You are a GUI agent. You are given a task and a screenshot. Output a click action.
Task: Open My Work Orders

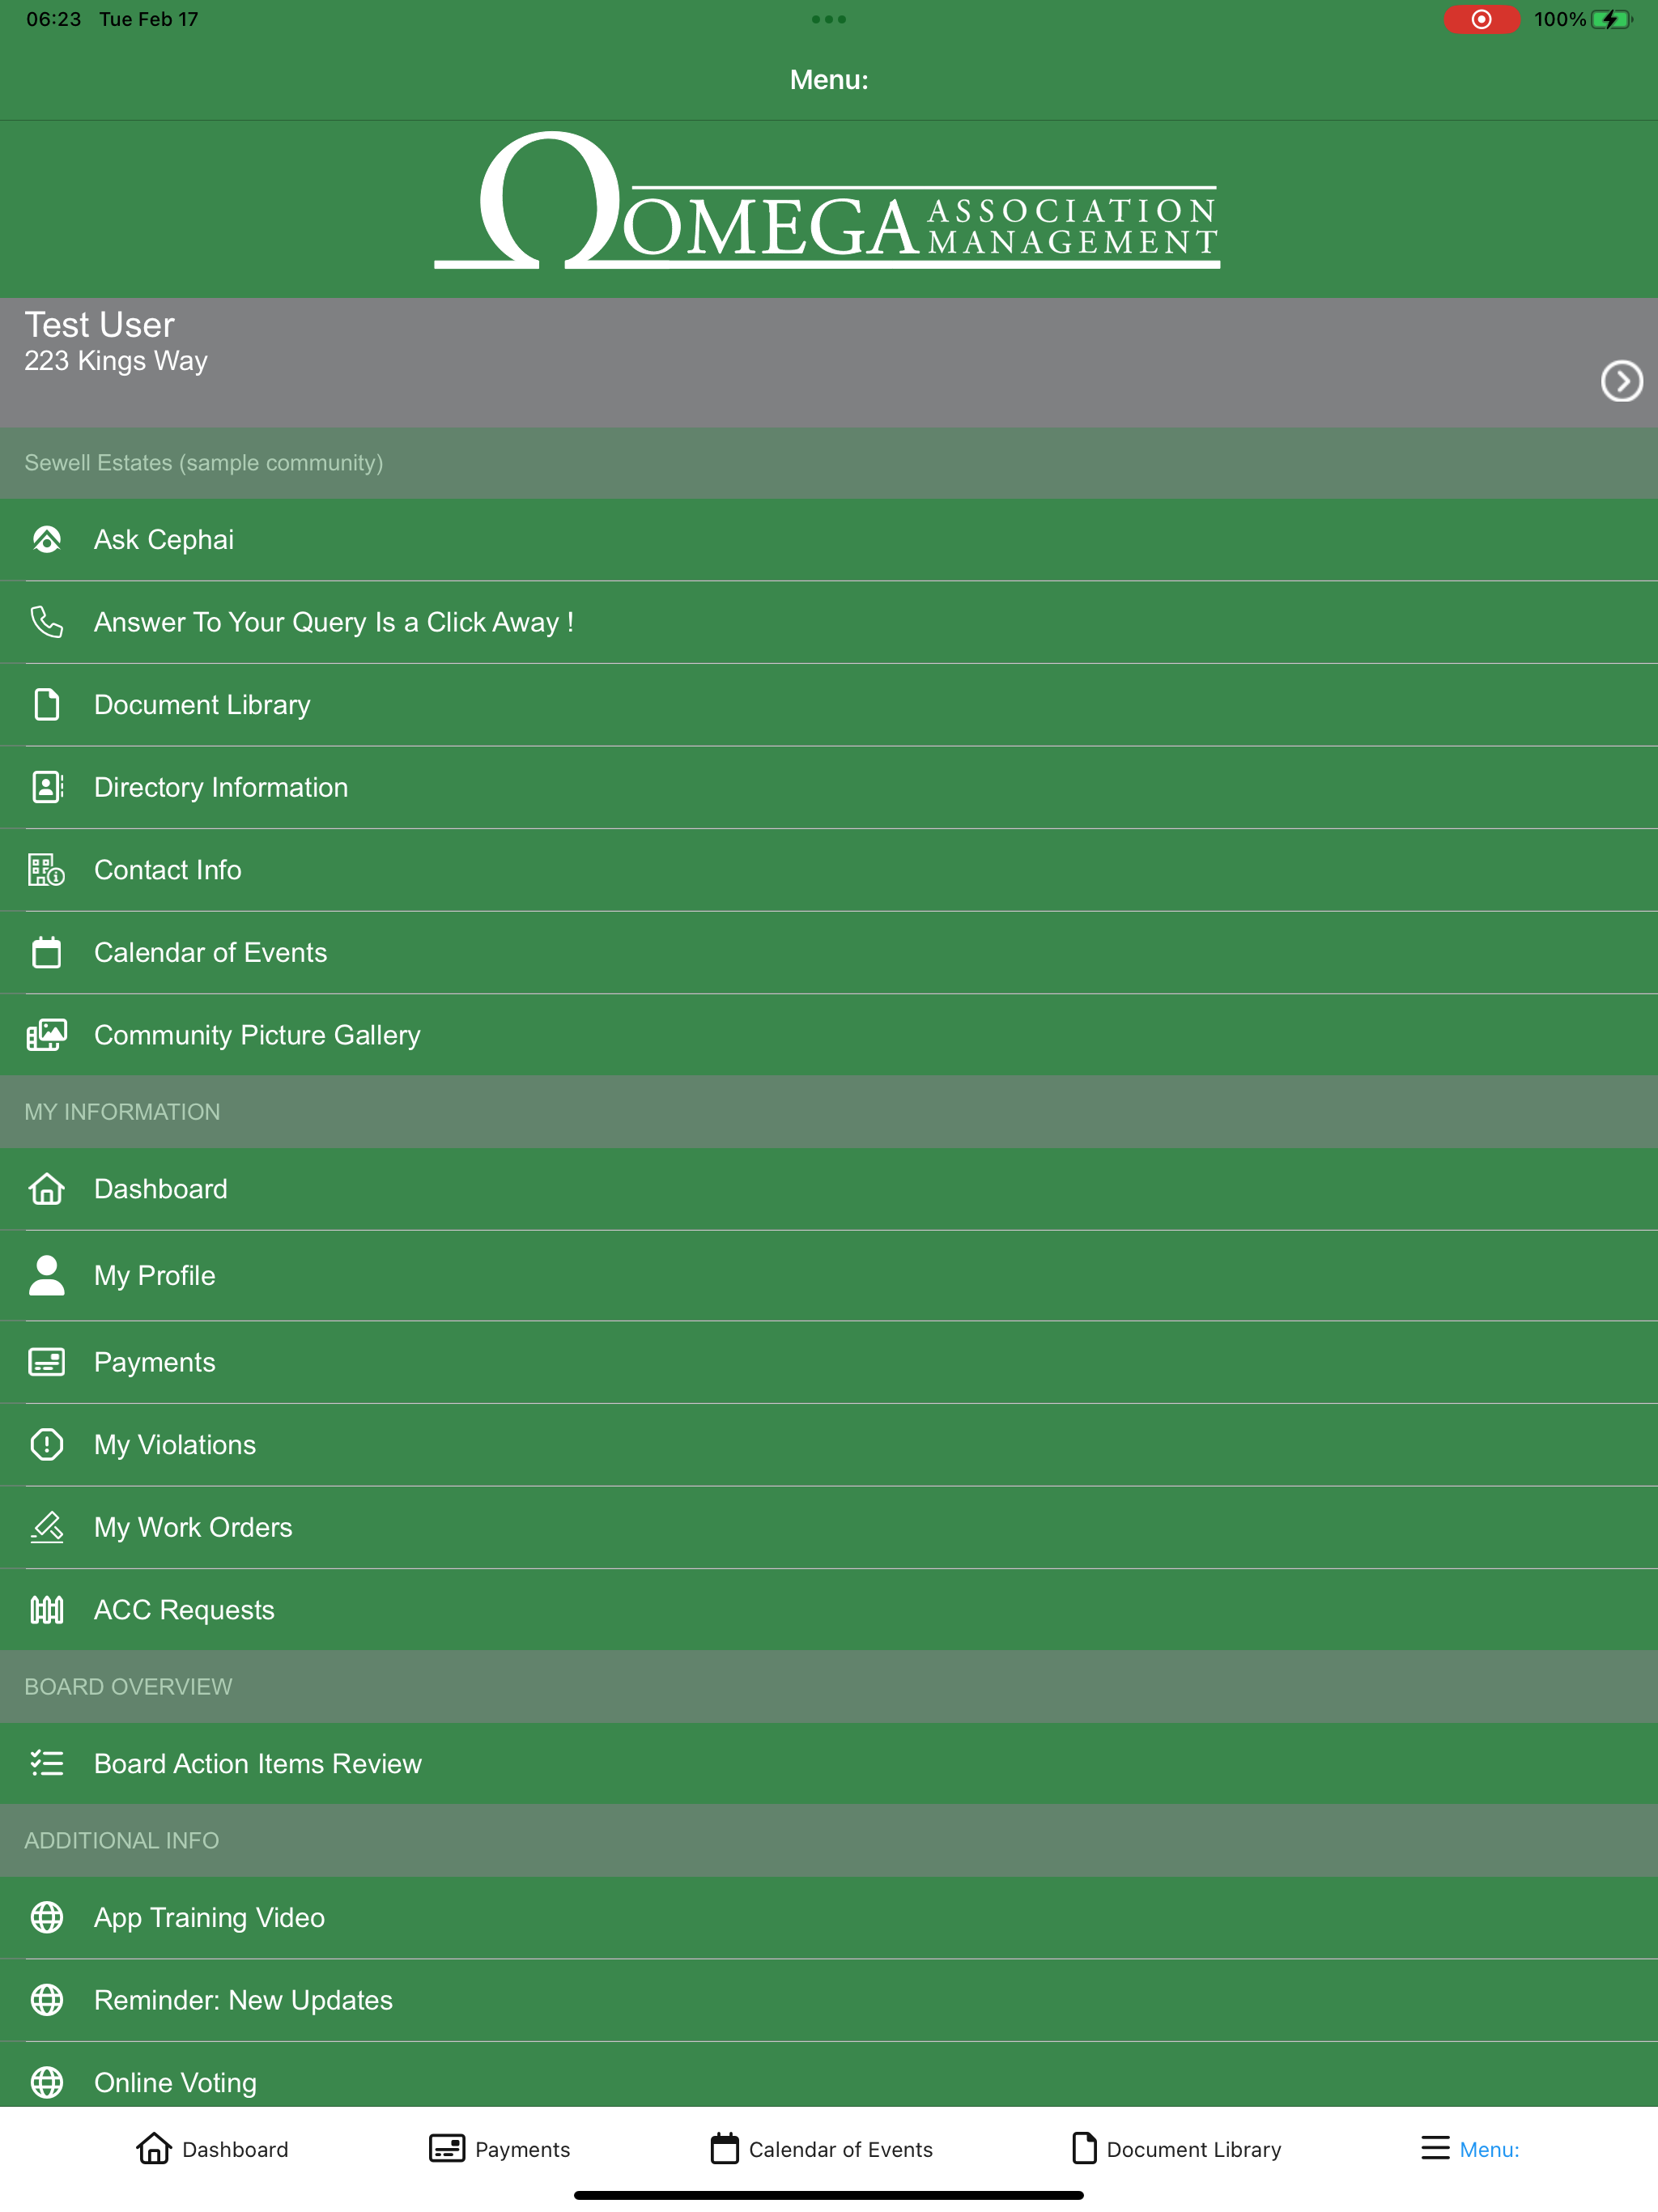pyautogui.click(x=829, y=1527)
